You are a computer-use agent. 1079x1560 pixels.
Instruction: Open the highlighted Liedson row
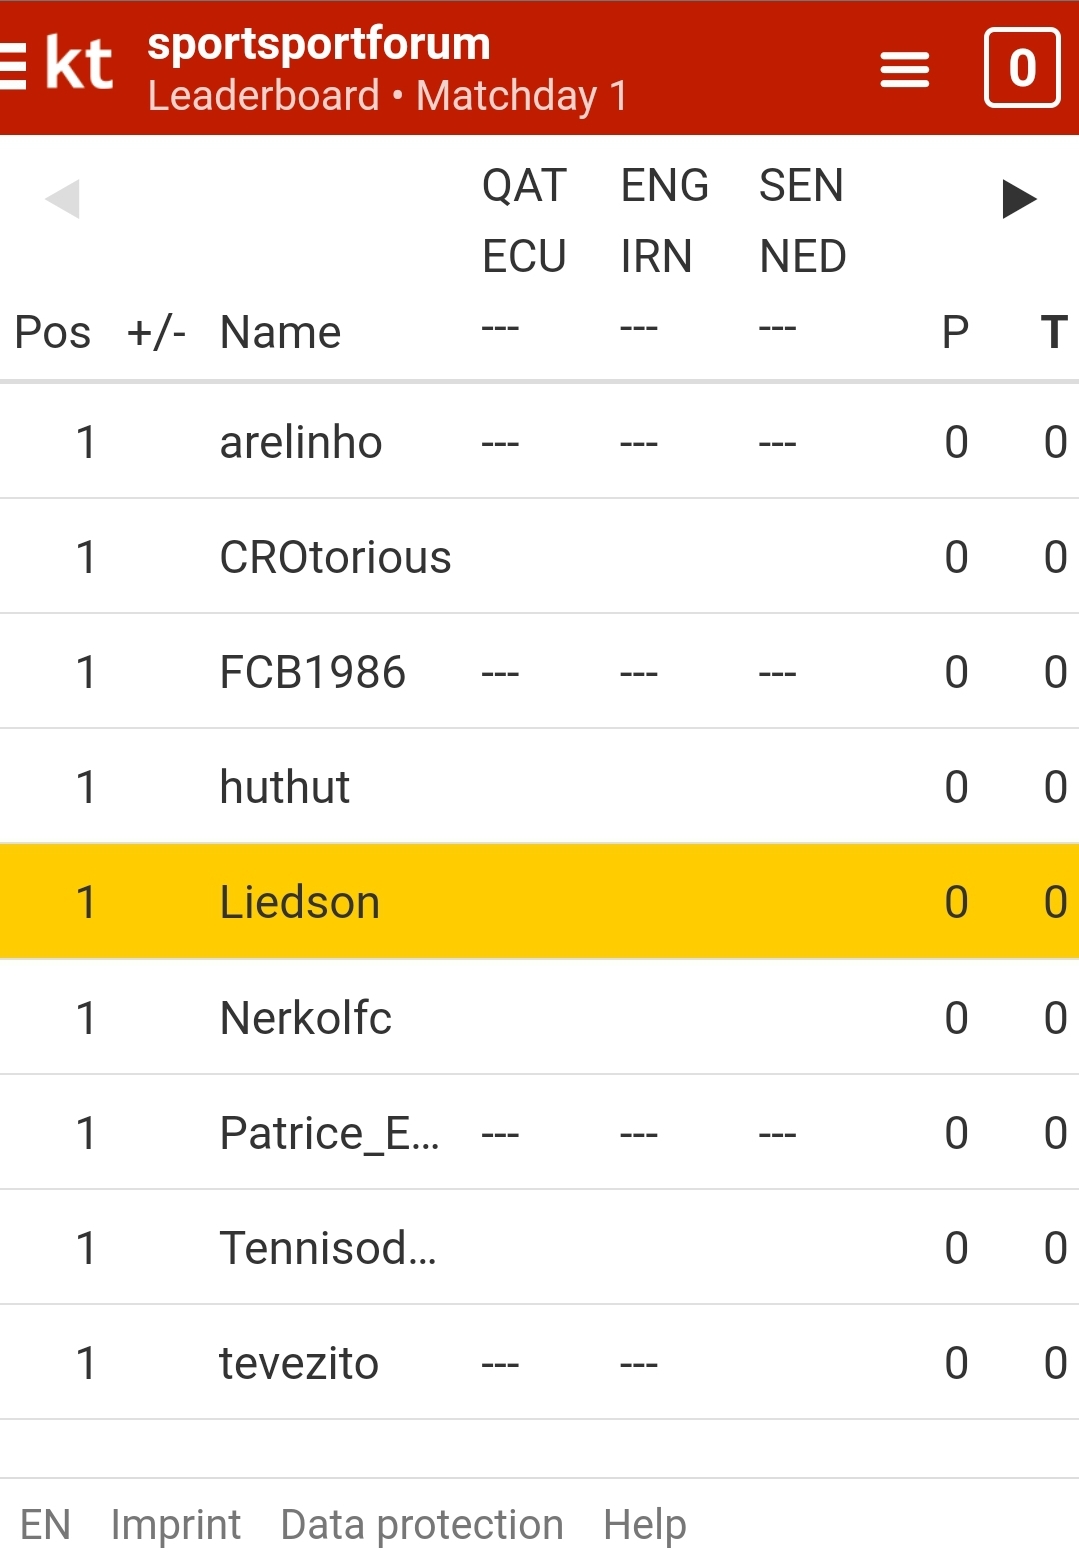pyautogui.click(x=539, y=902)
